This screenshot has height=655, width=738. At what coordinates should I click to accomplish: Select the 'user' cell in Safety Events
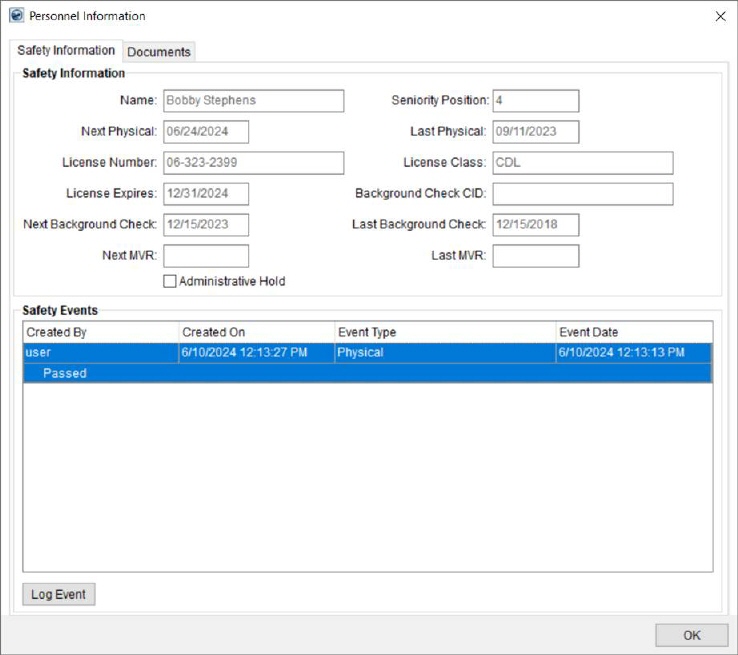coord(101,352)
